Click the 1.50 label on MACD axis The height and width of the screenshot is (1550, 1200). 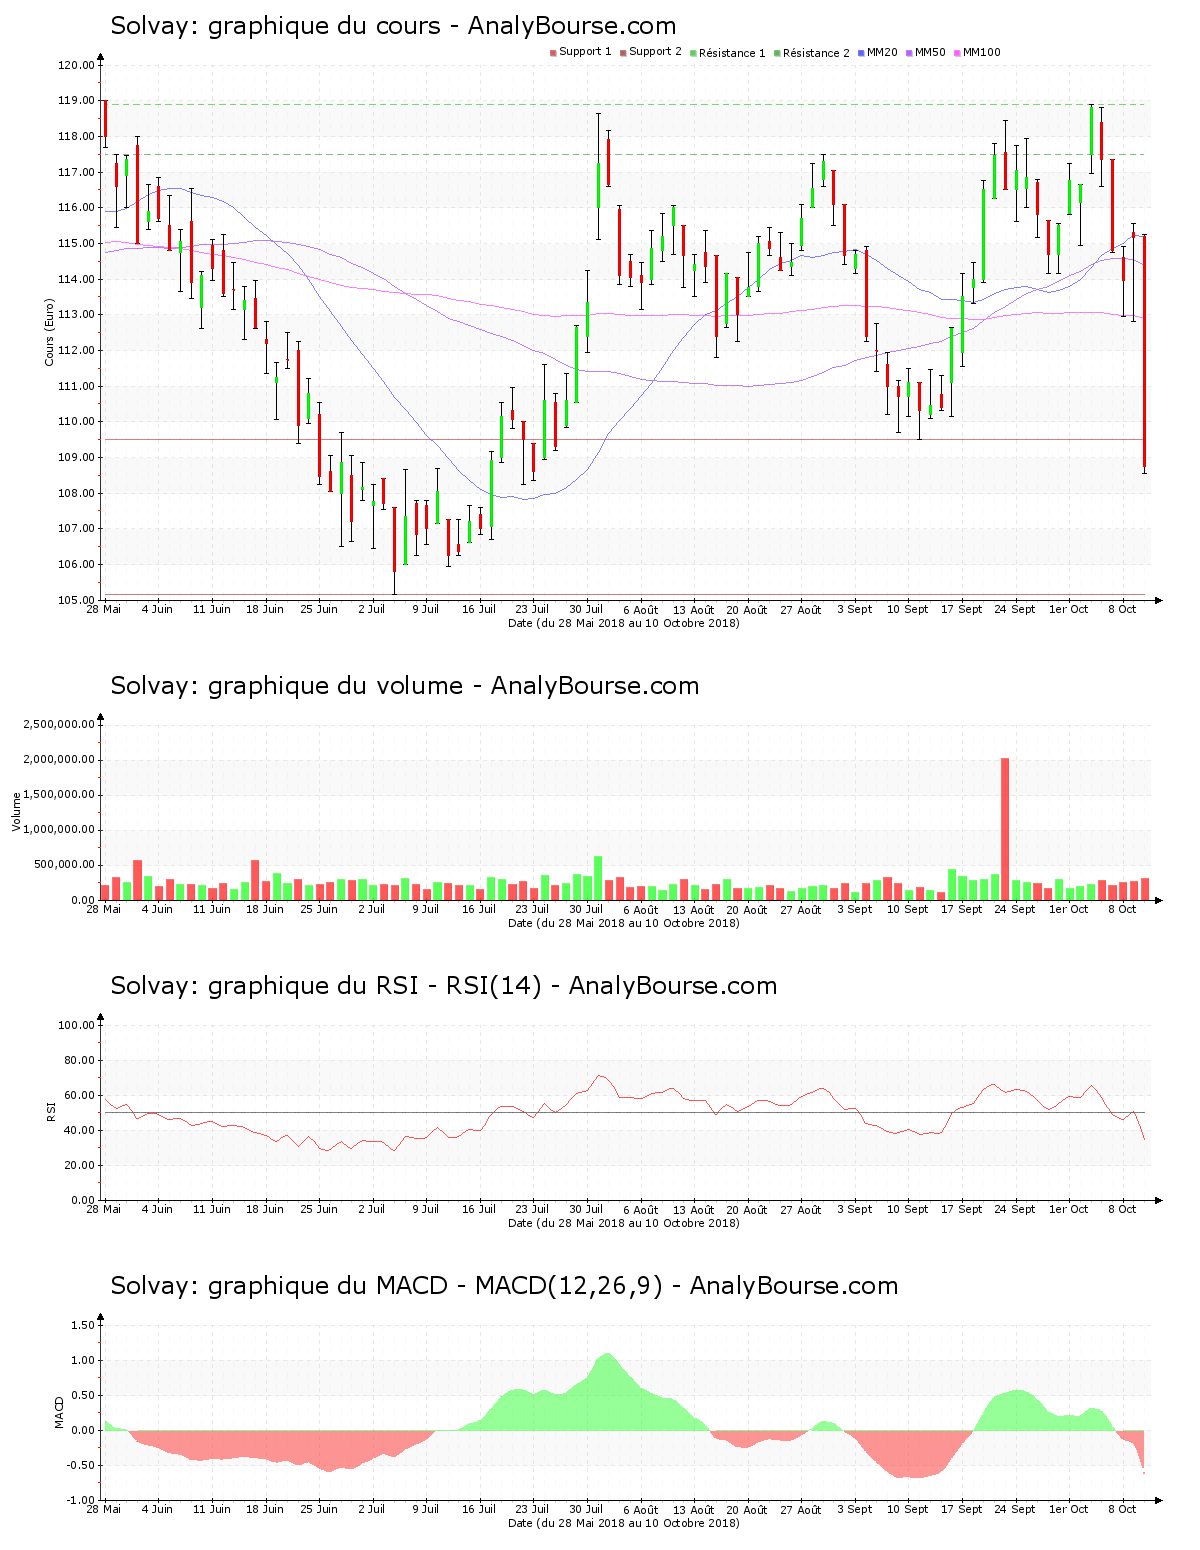[83, 1325]
